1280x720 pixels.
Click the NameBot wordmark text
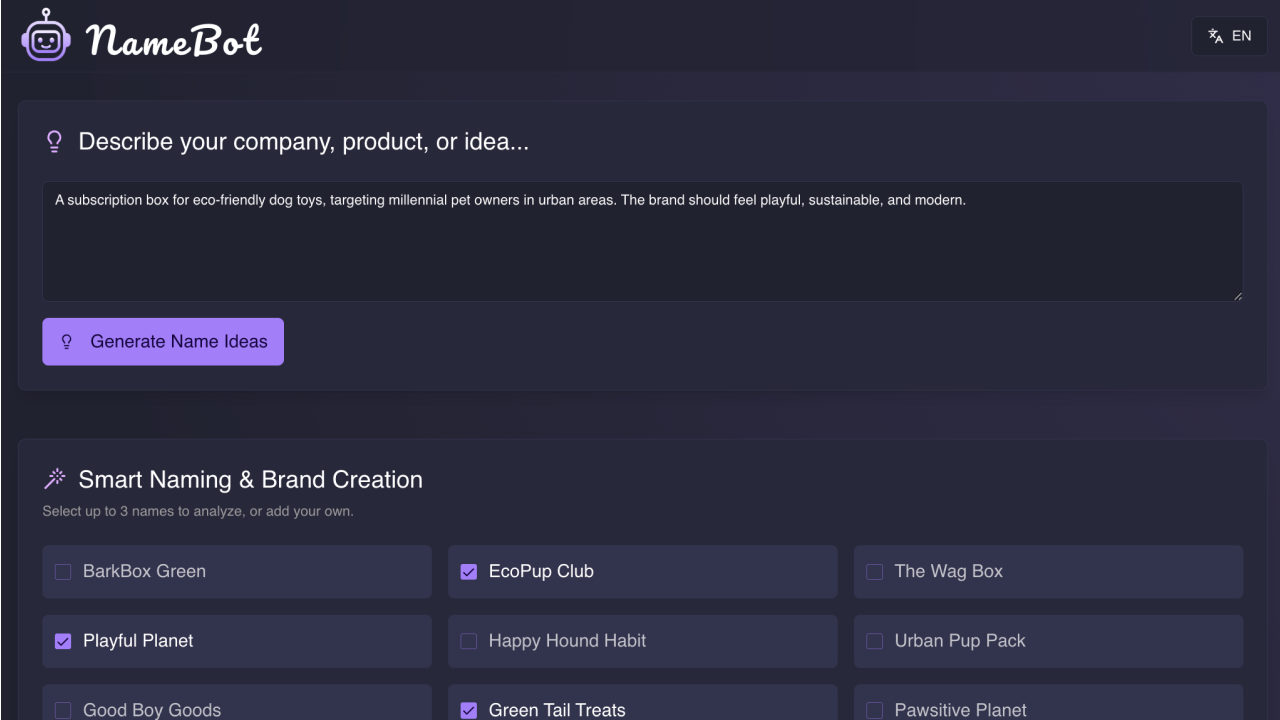click(x=174, y=40)
